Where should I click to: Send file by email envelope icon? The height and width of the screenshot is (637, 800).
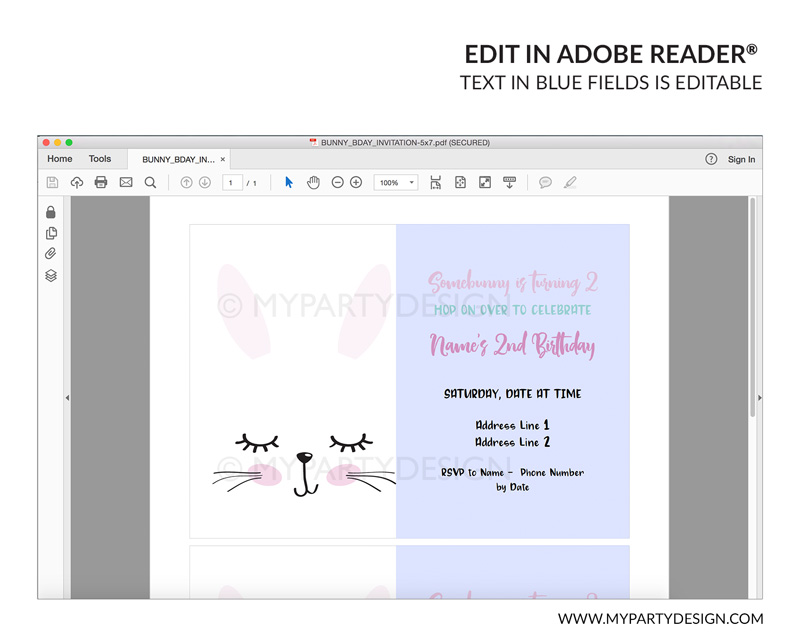tap(126, 183)
